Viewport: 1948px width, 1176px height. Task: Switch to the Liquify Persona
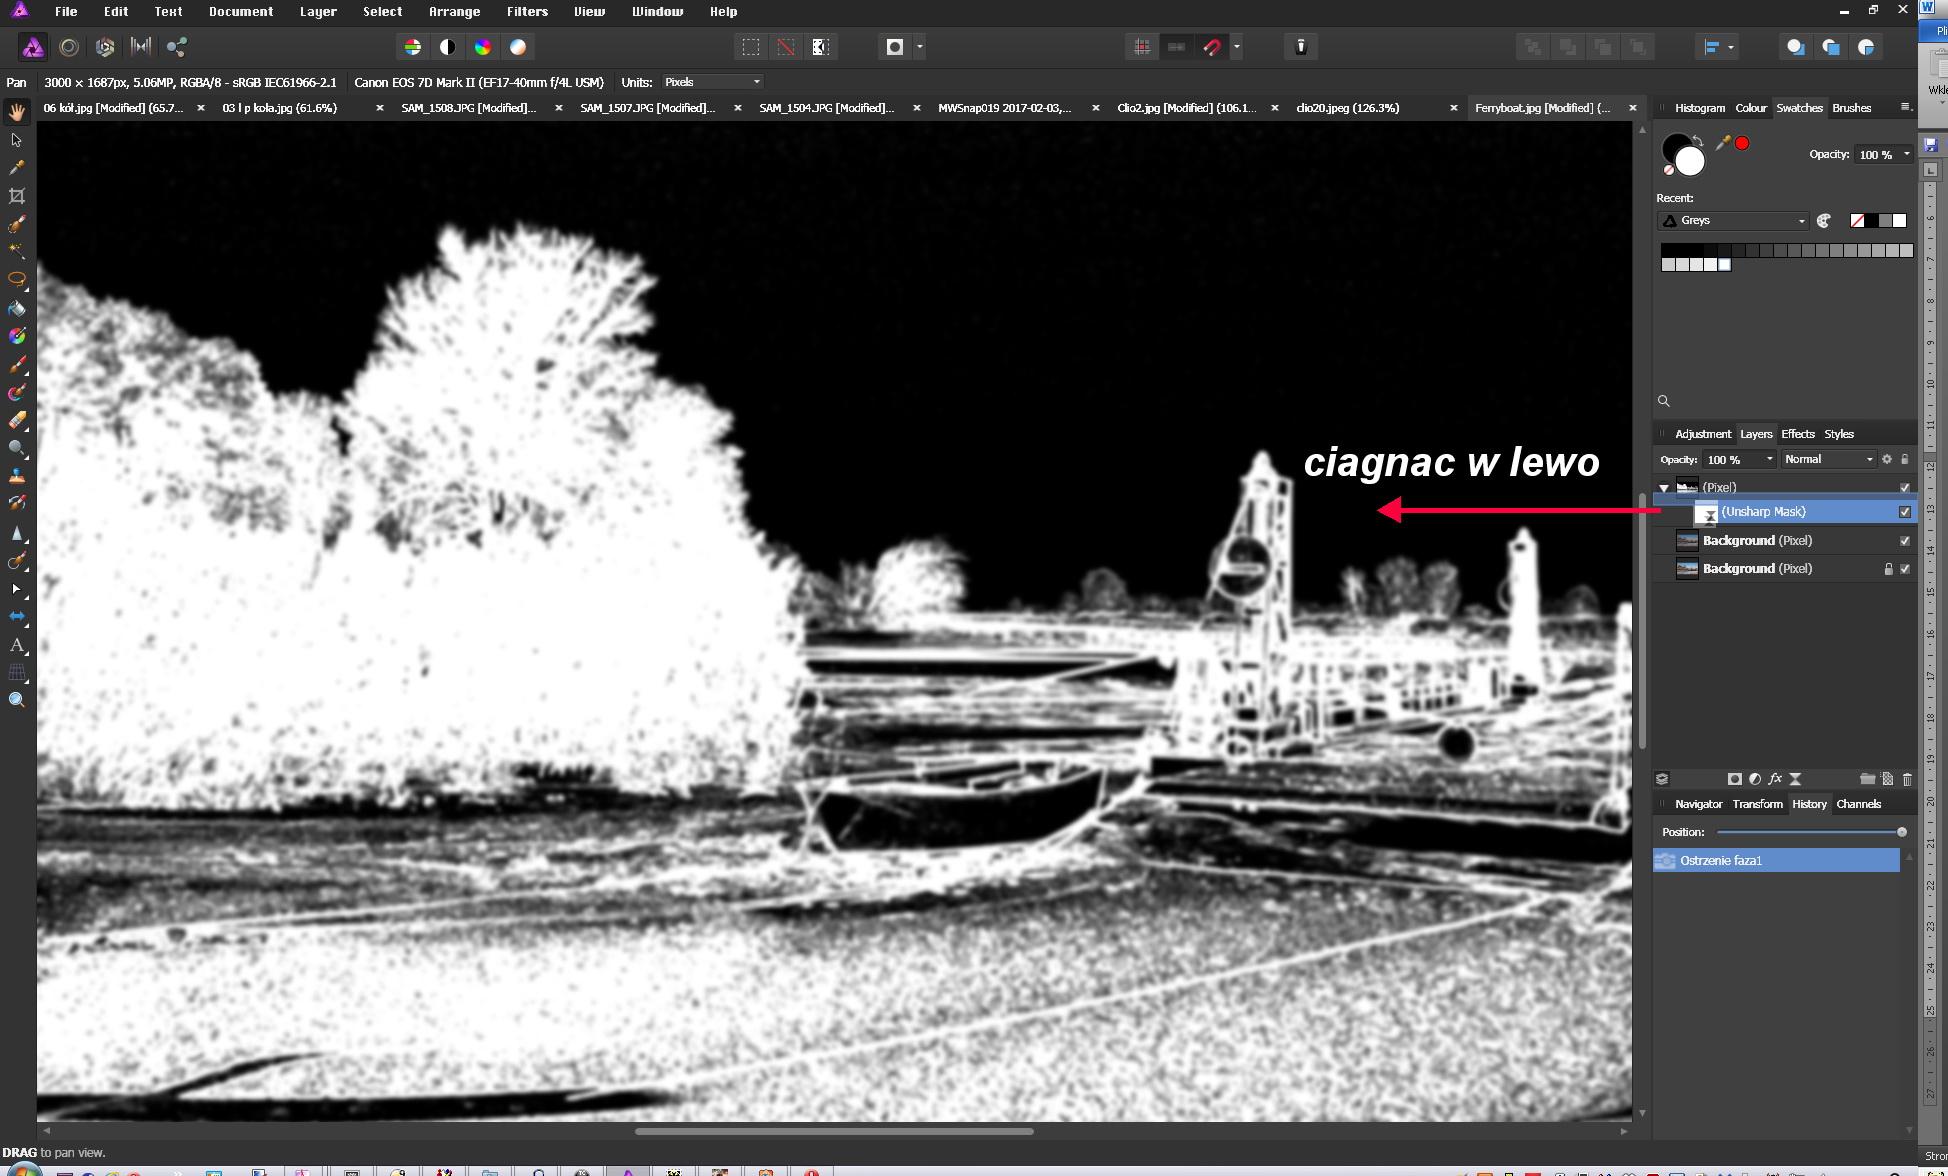69,47
